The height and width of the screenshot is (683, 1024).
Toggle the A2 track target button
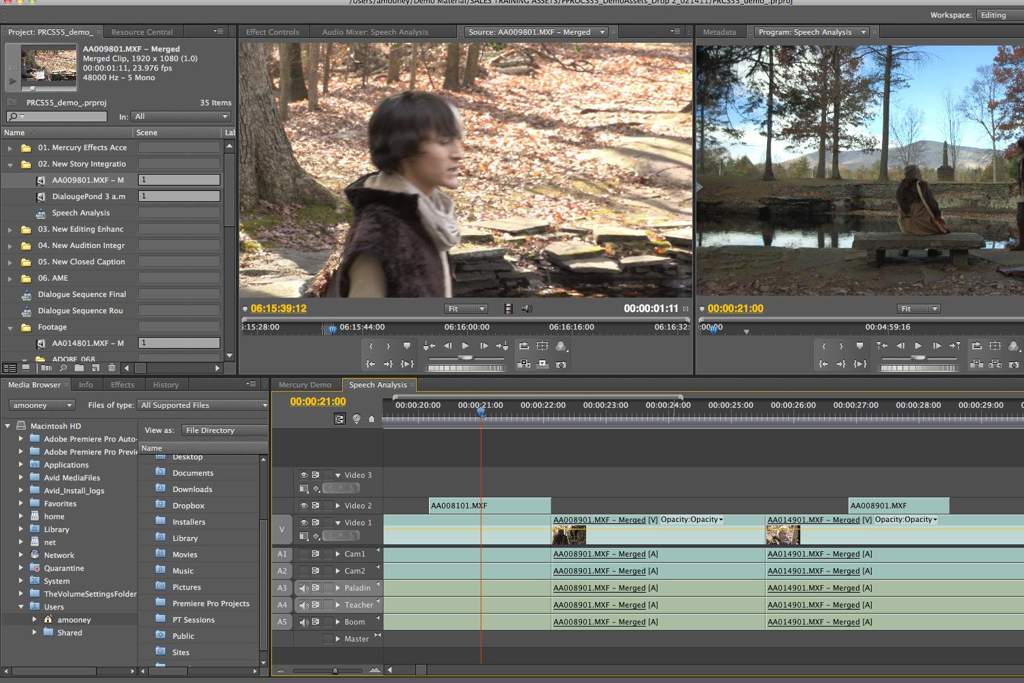[282, 571]
